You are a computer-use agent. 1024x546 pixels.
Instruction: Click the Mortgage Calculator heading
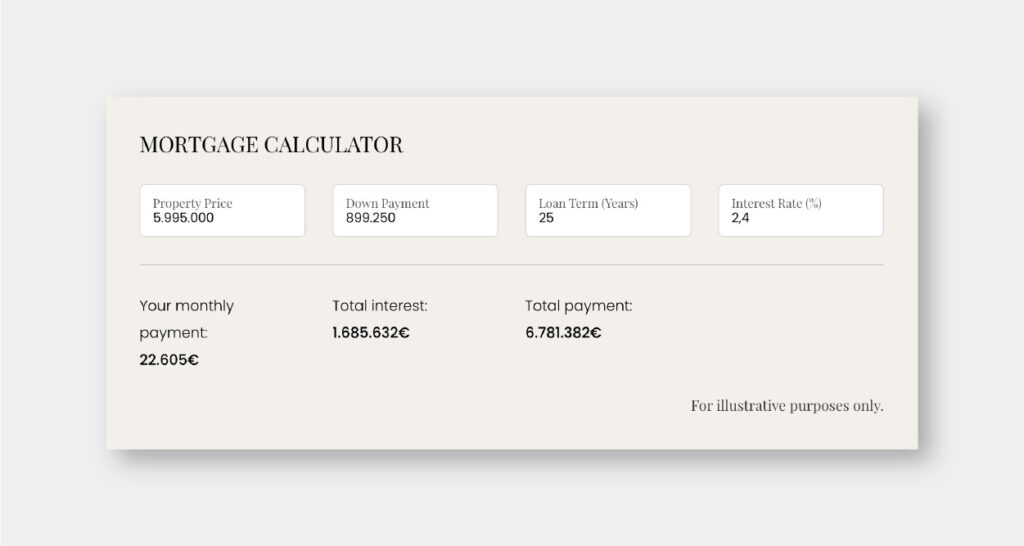[271, 145]
